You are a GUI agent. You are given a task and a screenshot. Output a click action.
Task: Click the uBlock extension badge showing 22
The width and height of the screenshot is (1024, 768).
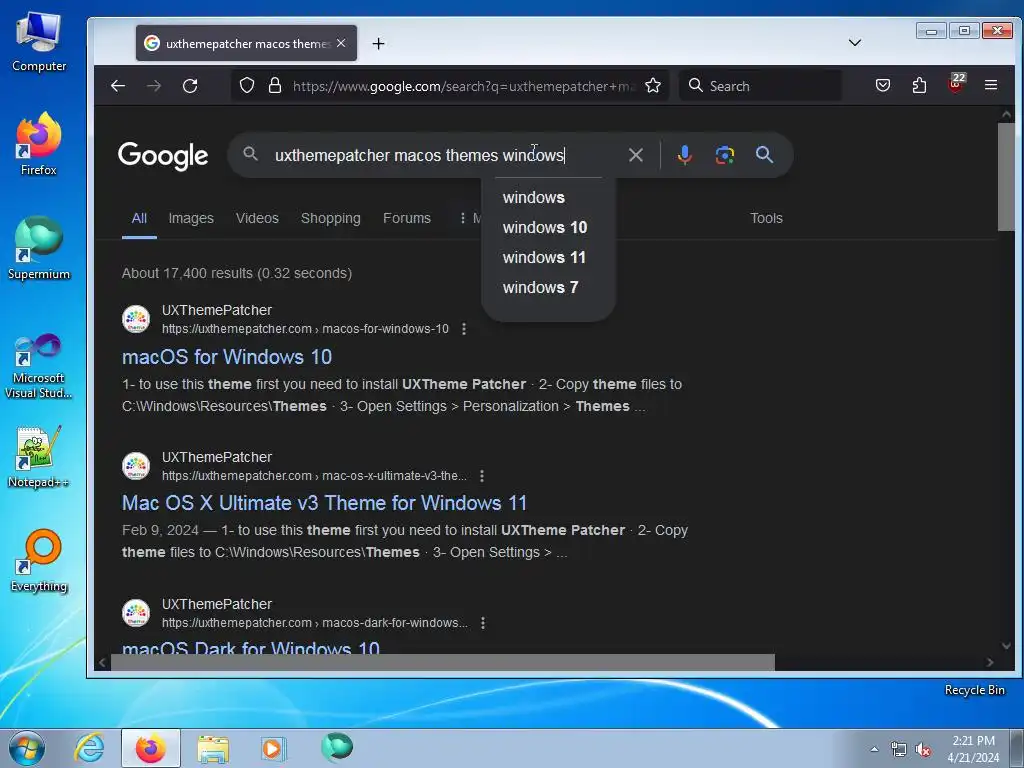tap(956, 84)
